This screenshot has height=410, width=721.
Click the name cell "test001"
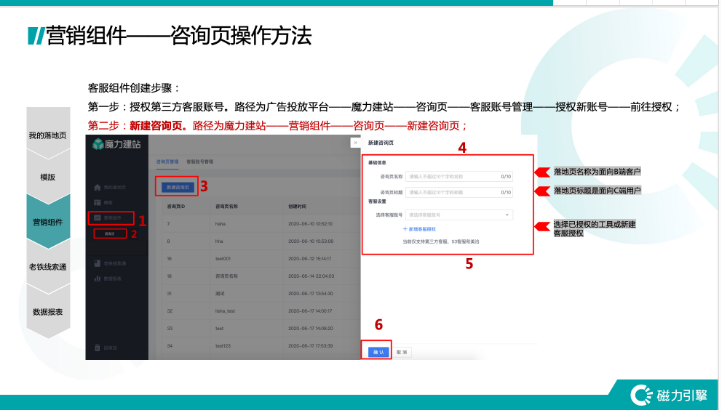tap(223, 259)
